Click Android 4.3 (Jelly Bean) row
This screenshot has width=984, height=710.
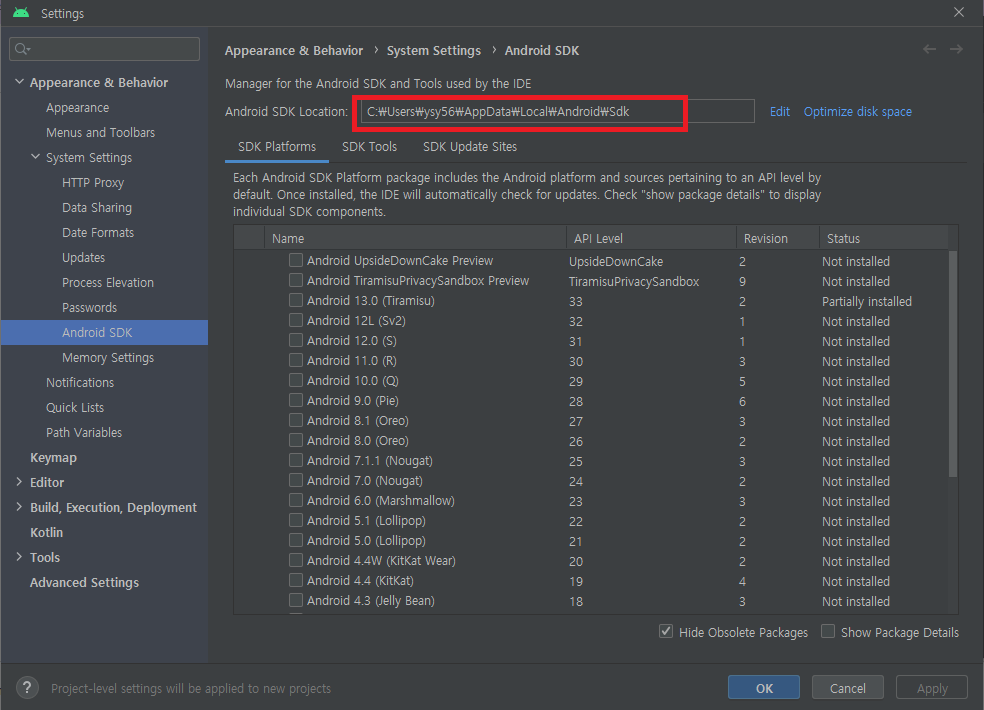[591, 601]
